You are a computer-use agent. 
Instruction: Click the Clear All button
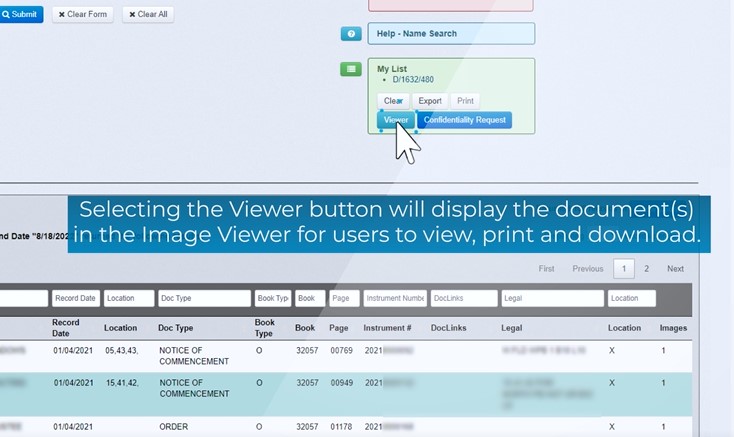point(148,15)
